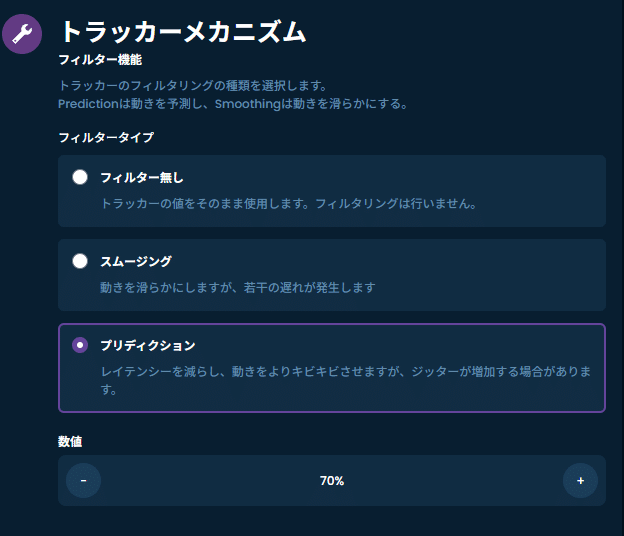Click the 70% value display

point(332,481)
